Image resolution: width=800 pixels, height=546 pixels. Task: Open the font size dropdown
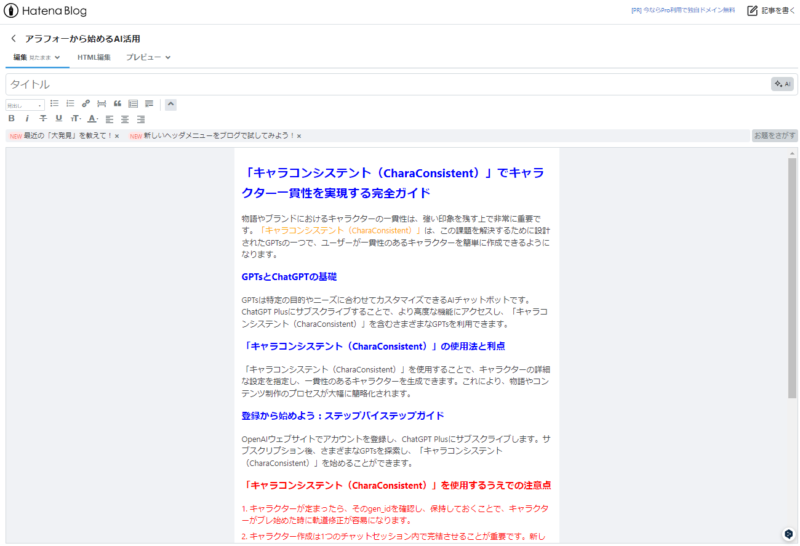pyautogui.click(x=76, y=118)
